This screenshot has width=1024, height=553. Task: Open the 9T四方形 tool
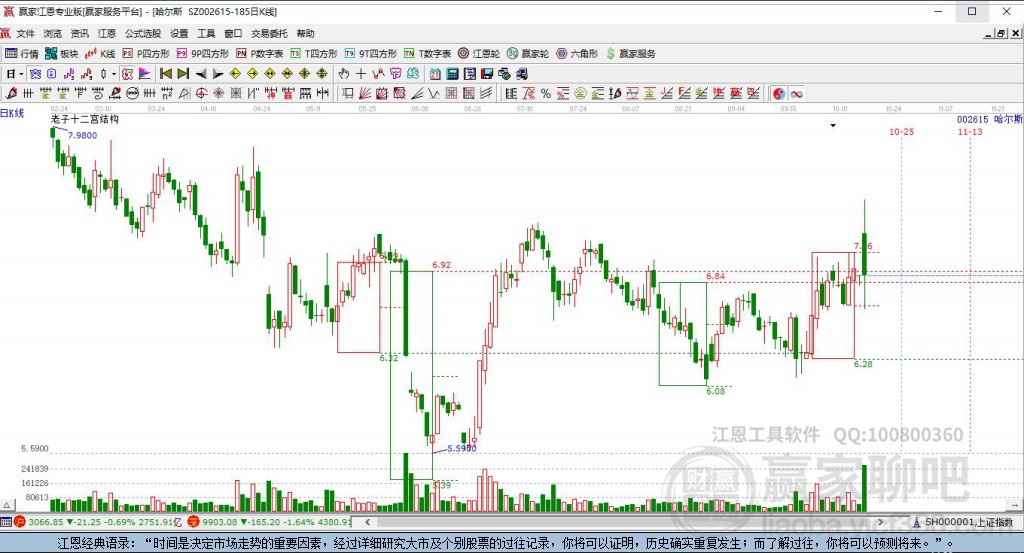click(x=370, y=54)
